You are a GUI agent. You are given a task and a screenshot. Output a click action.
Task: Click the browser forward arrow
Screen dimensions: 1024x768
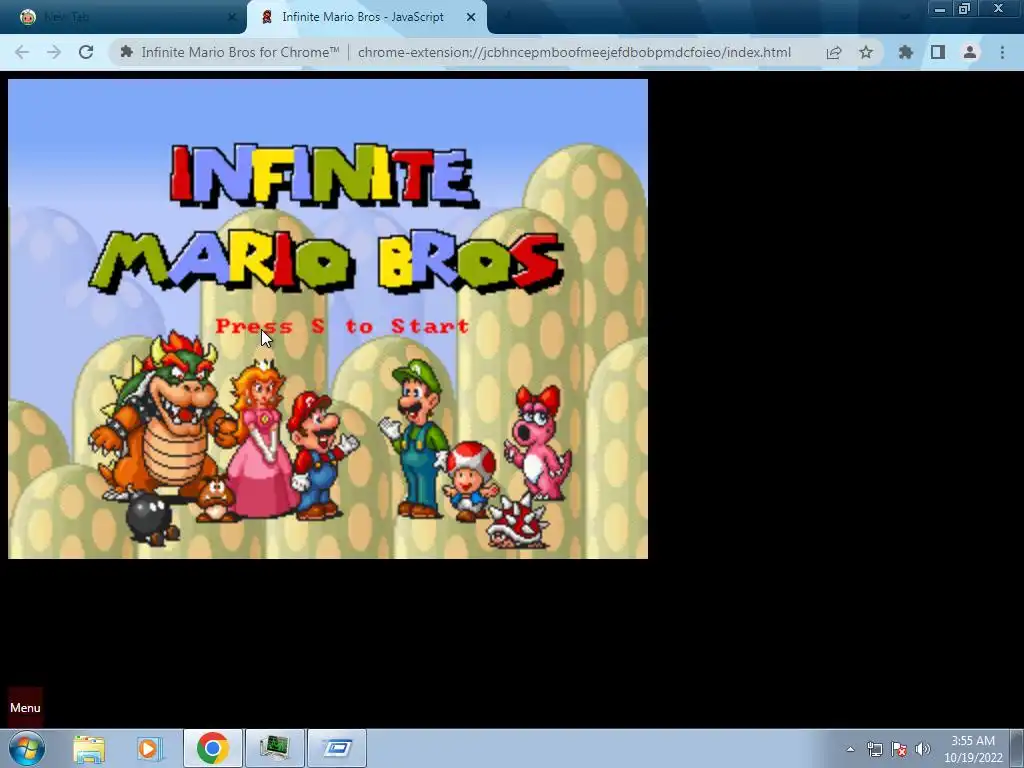pos(54,52)
